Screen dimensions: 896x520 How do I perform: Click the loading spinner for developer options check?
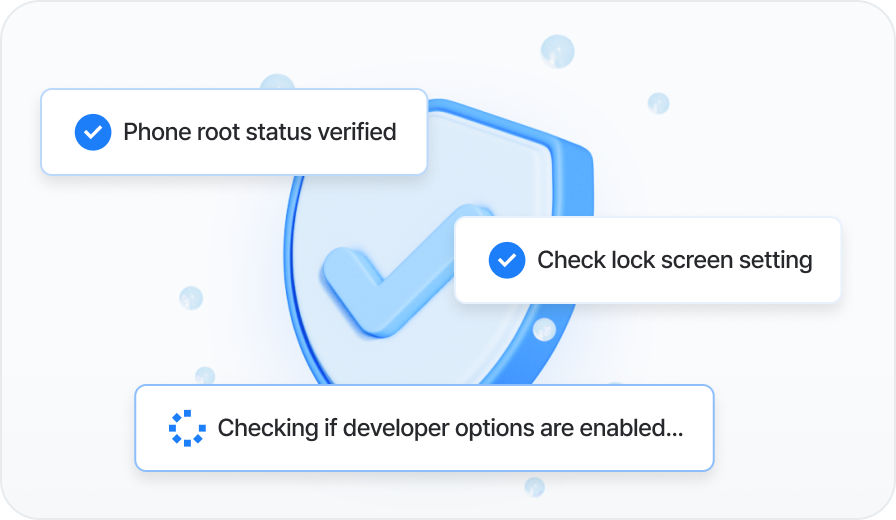tap(187, 428)
